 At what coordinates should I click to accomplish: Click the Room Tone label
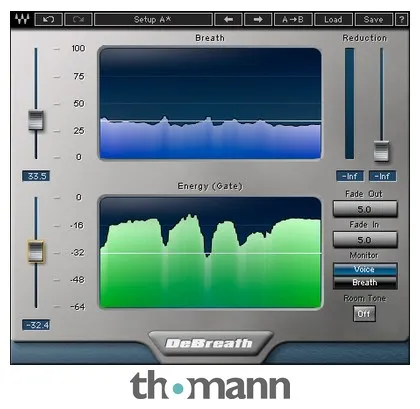point(364,298)
